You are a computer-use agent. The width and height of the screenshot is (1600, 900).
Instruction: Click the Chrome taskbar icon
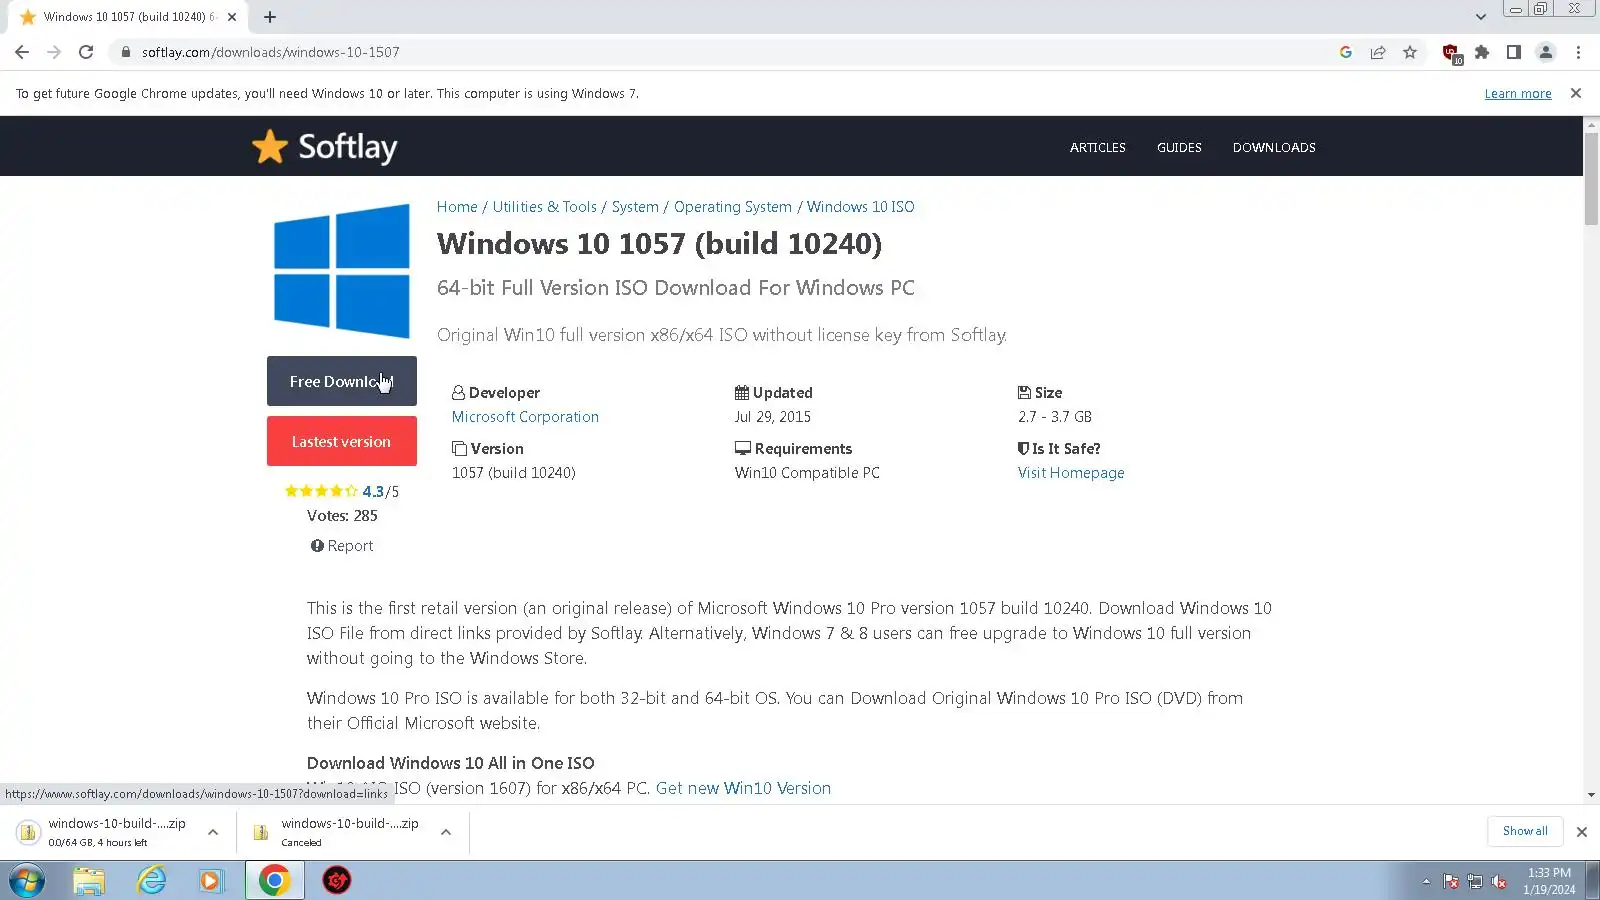(x=275, y=881)
